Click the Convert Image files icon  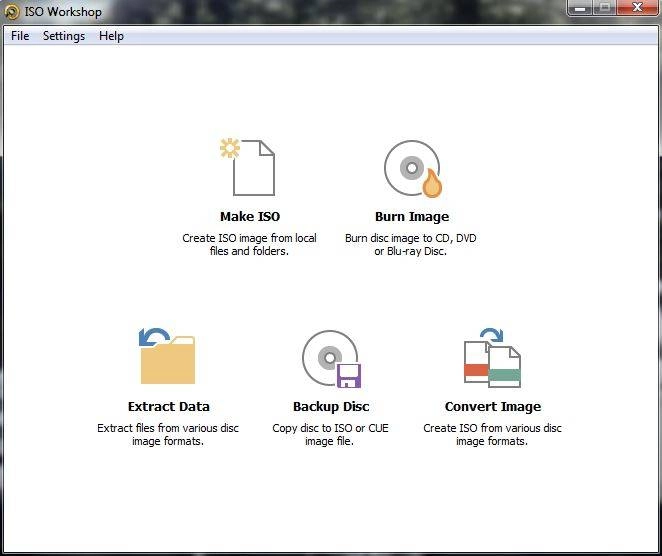[492, 358]
